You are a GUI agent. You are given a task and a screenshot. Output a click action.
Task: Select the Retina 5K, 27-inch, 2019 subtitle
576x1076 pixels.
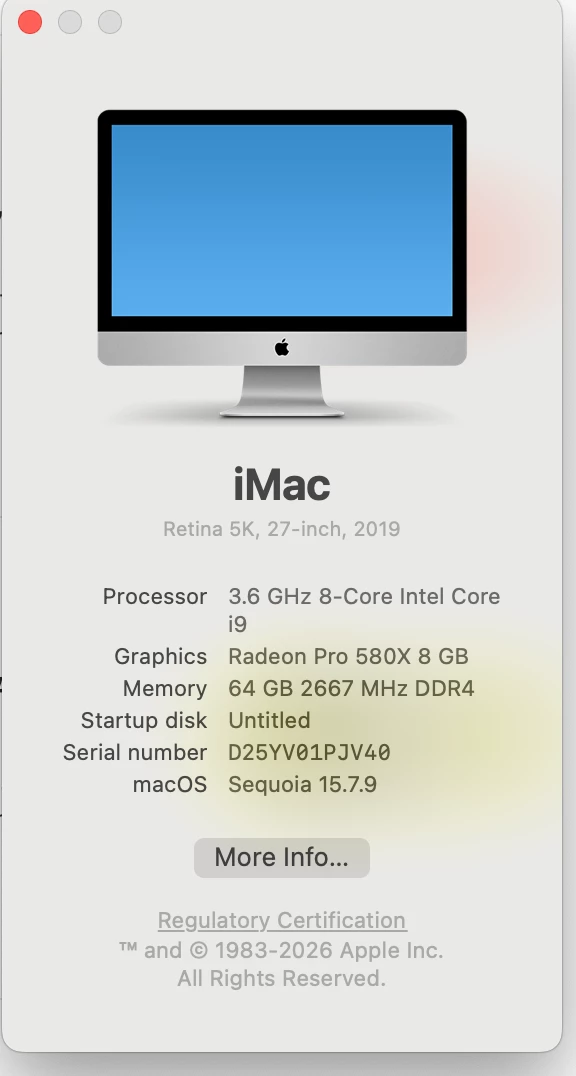coord(281,529)
